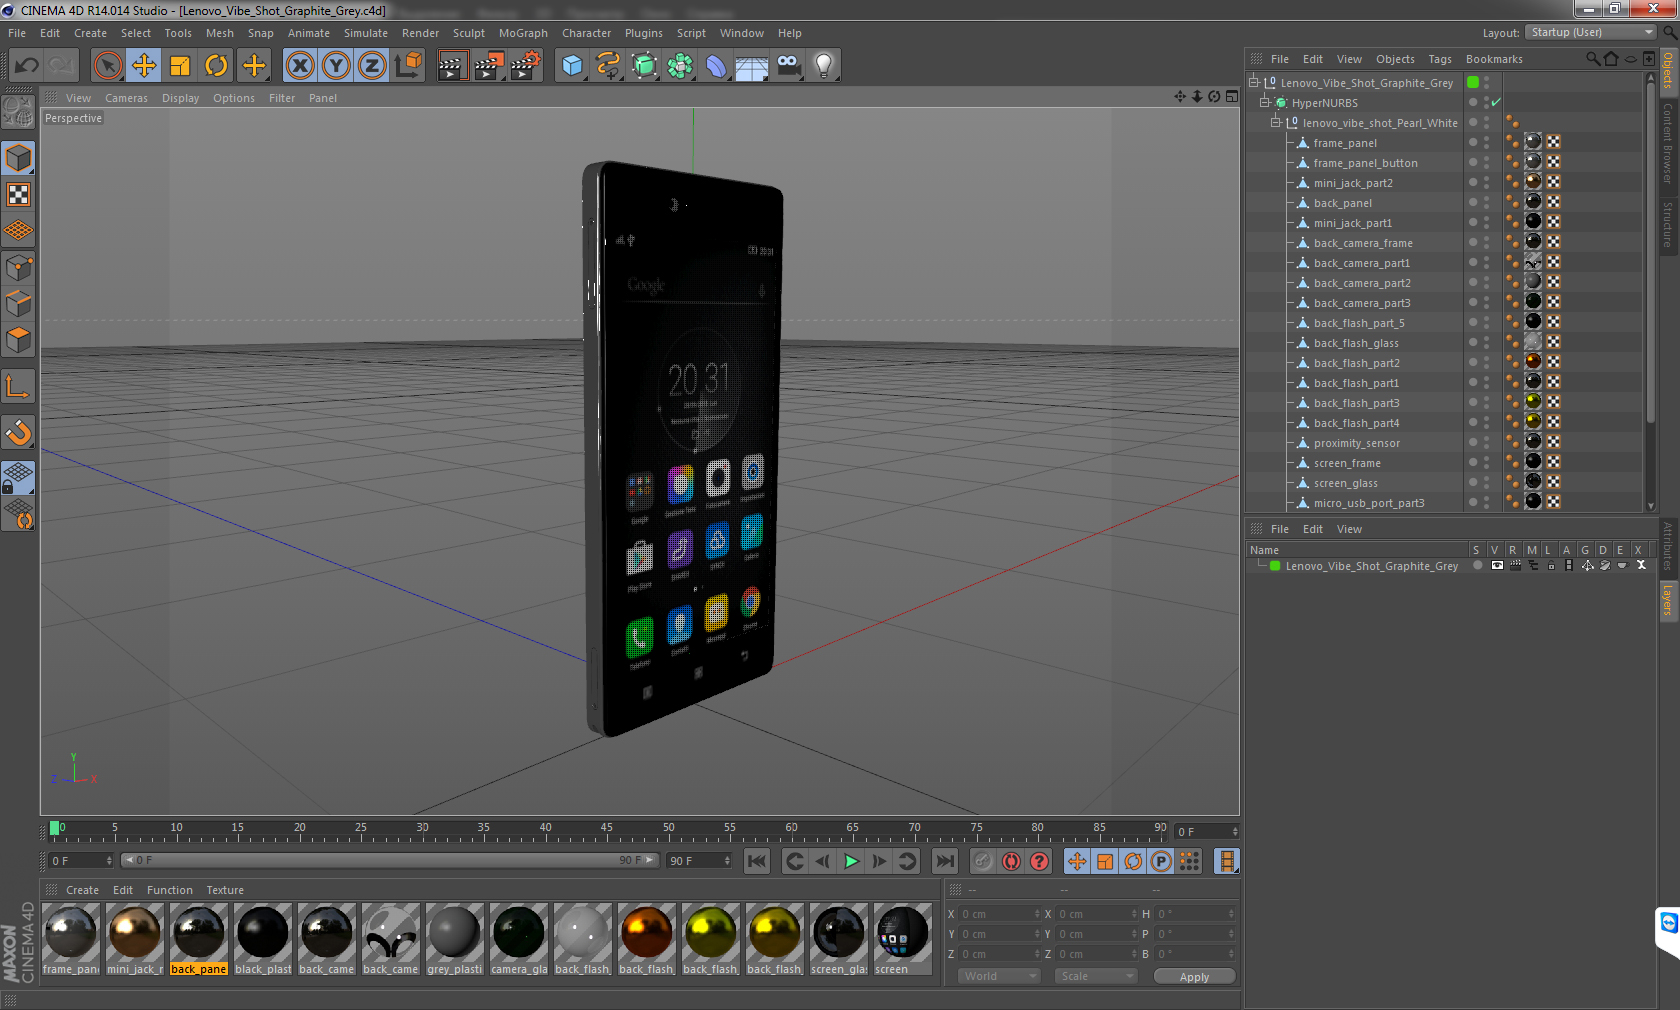Image resolution: width=1680 pixels, height=1010 pixels.
Task: Select the frame_pan material swatch
Action: [71, 939]
